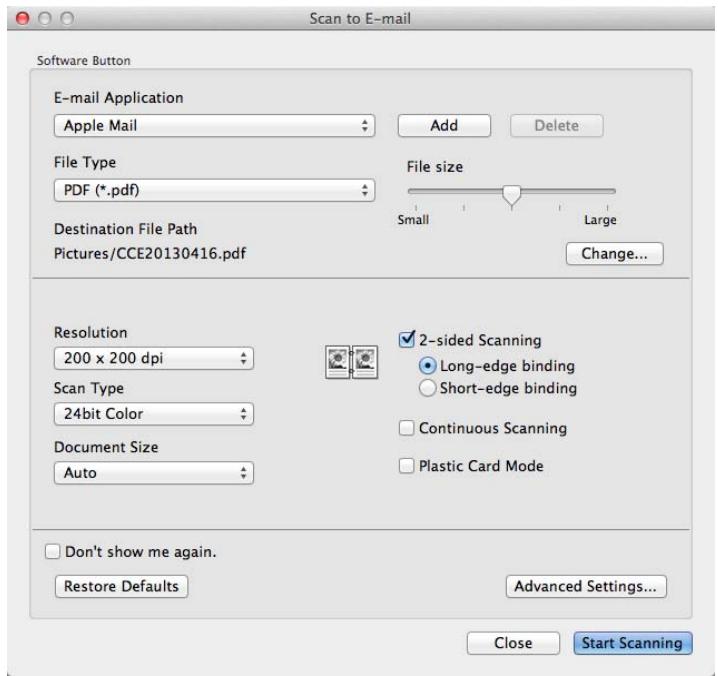Click the File size slider handle
Viewport: 718px width, 676px height.
(x=511, y=196)
